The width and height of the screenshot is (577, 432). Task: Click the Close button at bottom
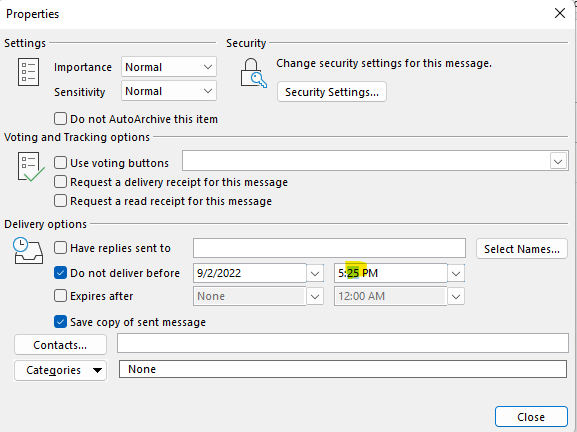coord(531,417)
